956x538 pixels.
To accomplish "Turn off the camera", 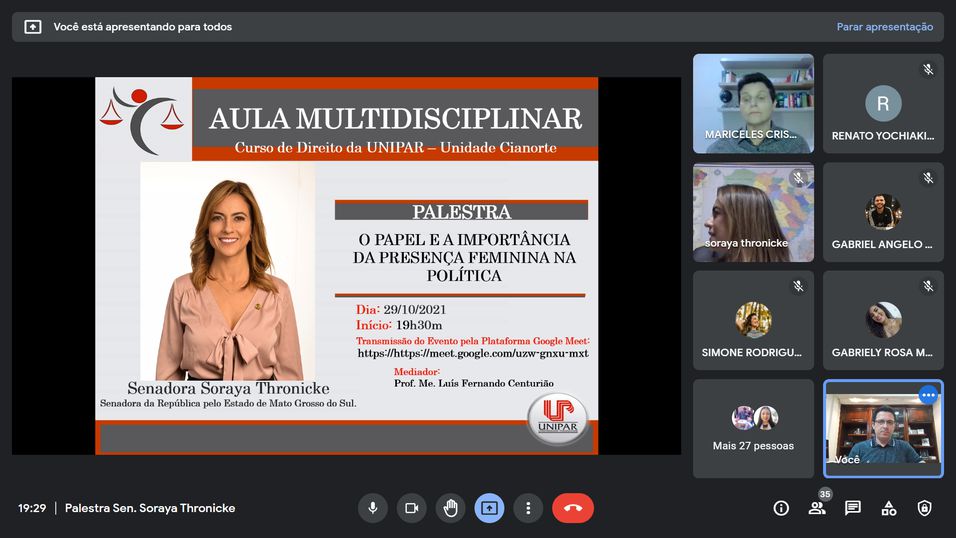I will point(411,508).
